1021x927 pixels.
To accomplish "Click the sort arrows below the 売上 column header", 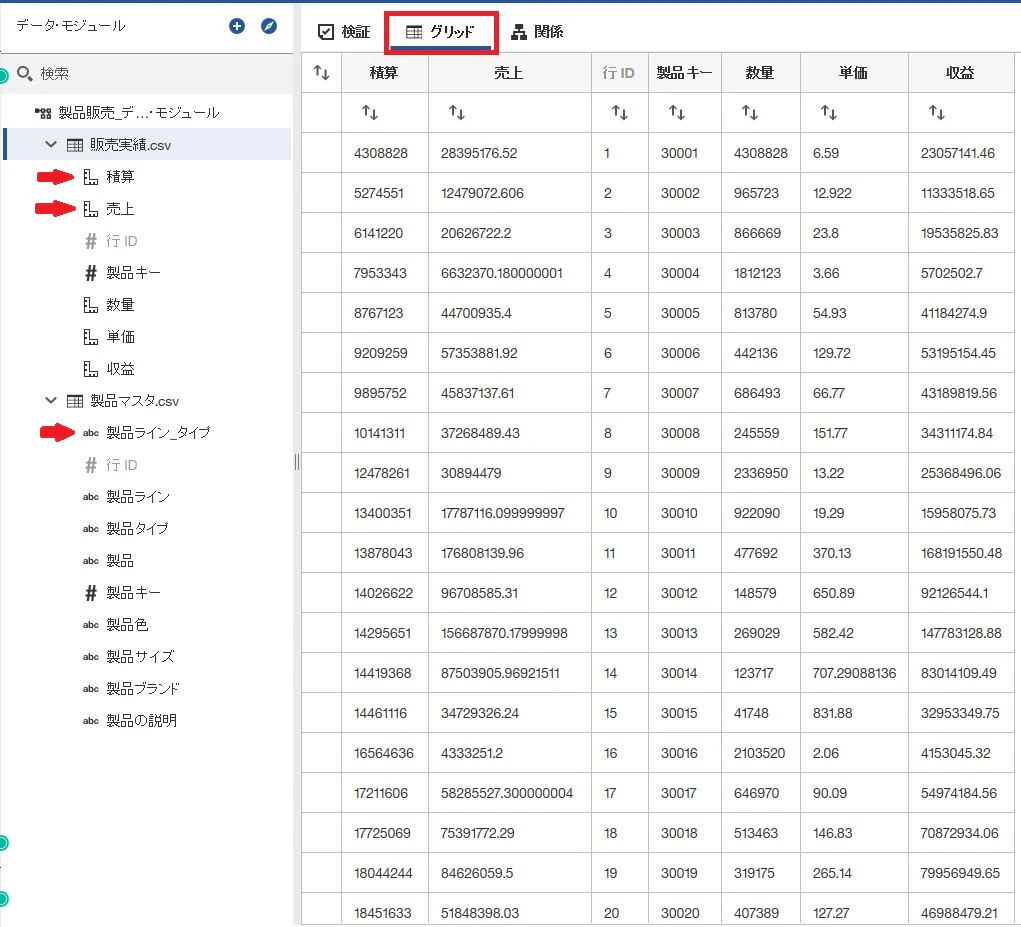I will (457, 113).
